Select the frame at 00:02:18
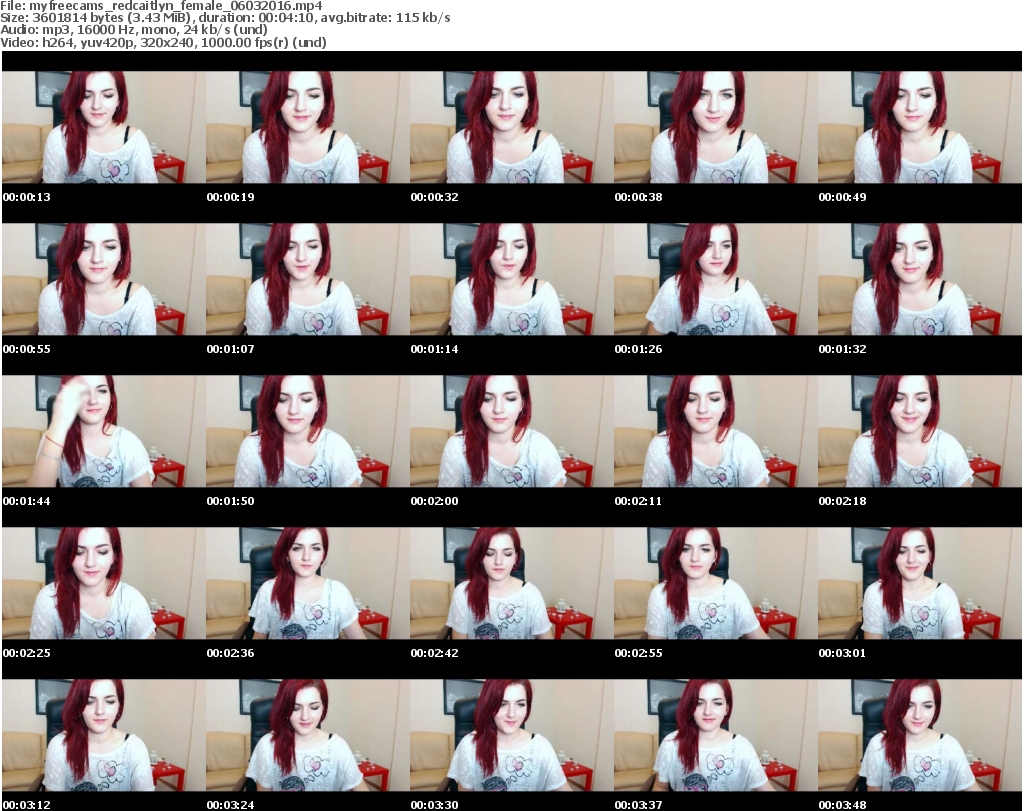This screenshot has width=1024, height=811. 920,432
